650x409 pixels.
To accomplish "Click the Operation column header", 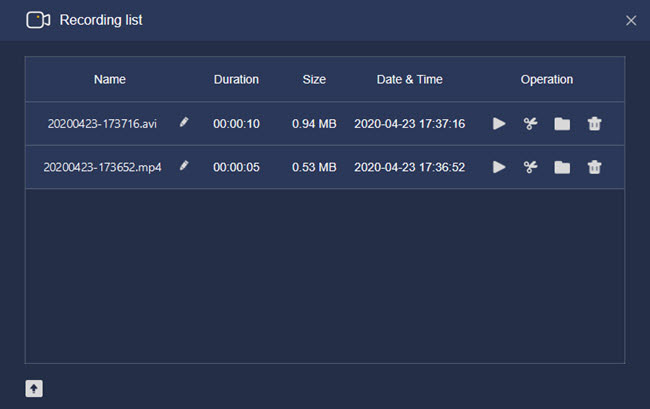I will [x=547, y=79].
